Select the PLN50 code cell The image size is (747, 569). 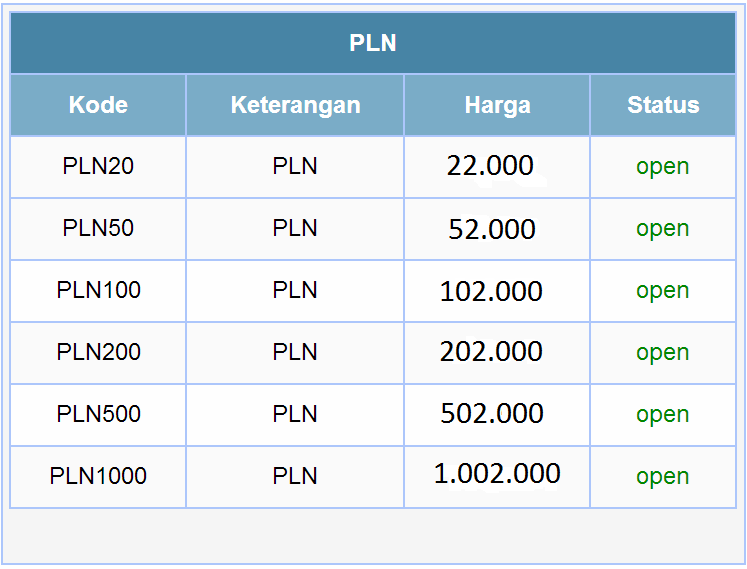coord(98,229)
